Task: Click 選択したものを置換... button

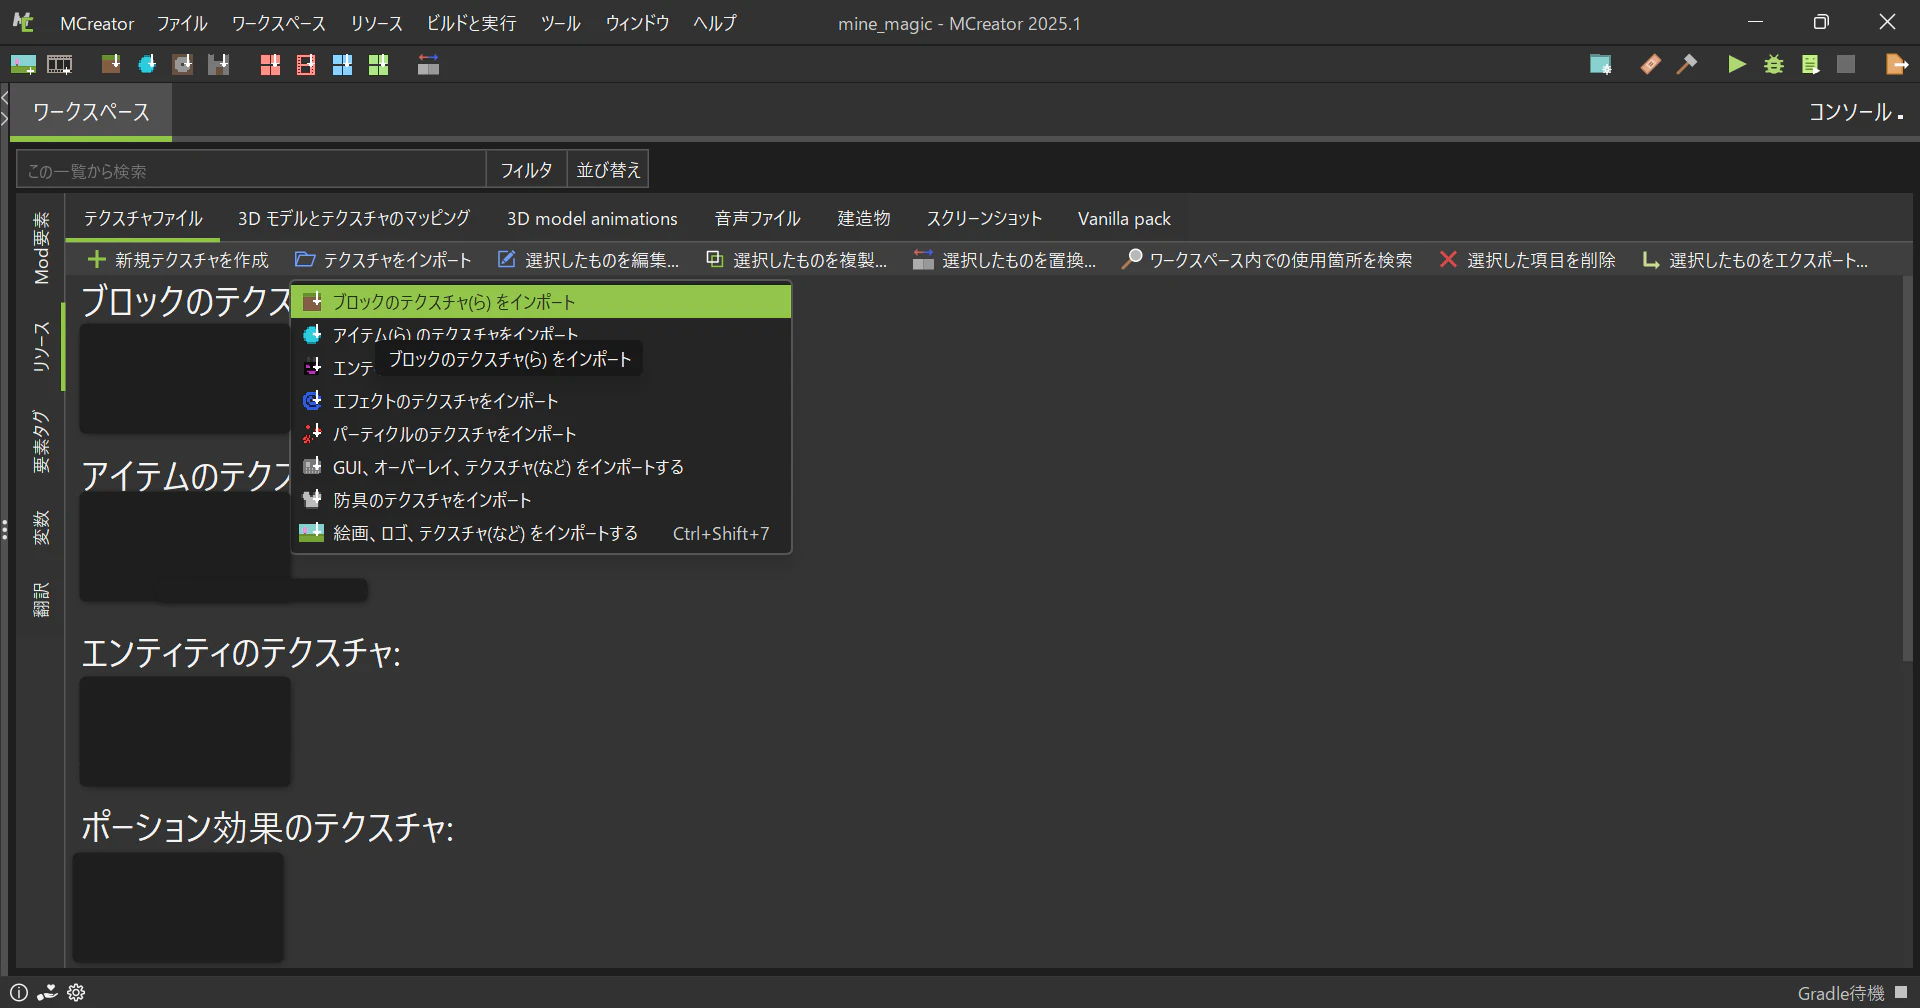Action: click(1005, 260)
